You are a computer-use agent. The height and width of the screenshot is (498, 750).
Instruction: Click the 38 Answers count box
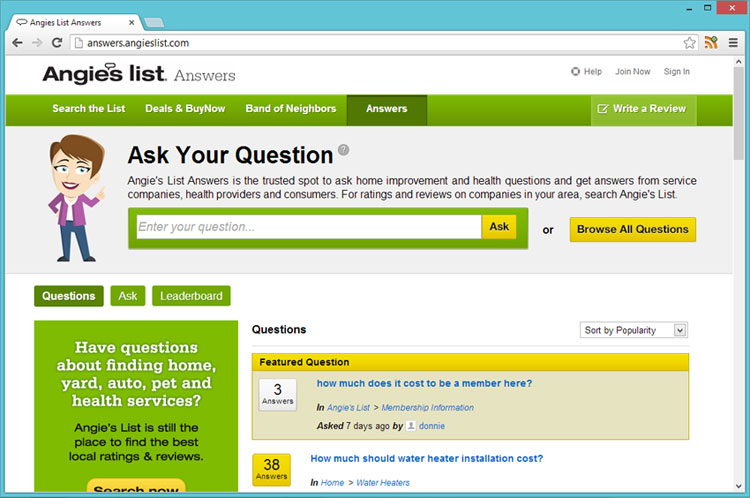click(x=271, y=470)
